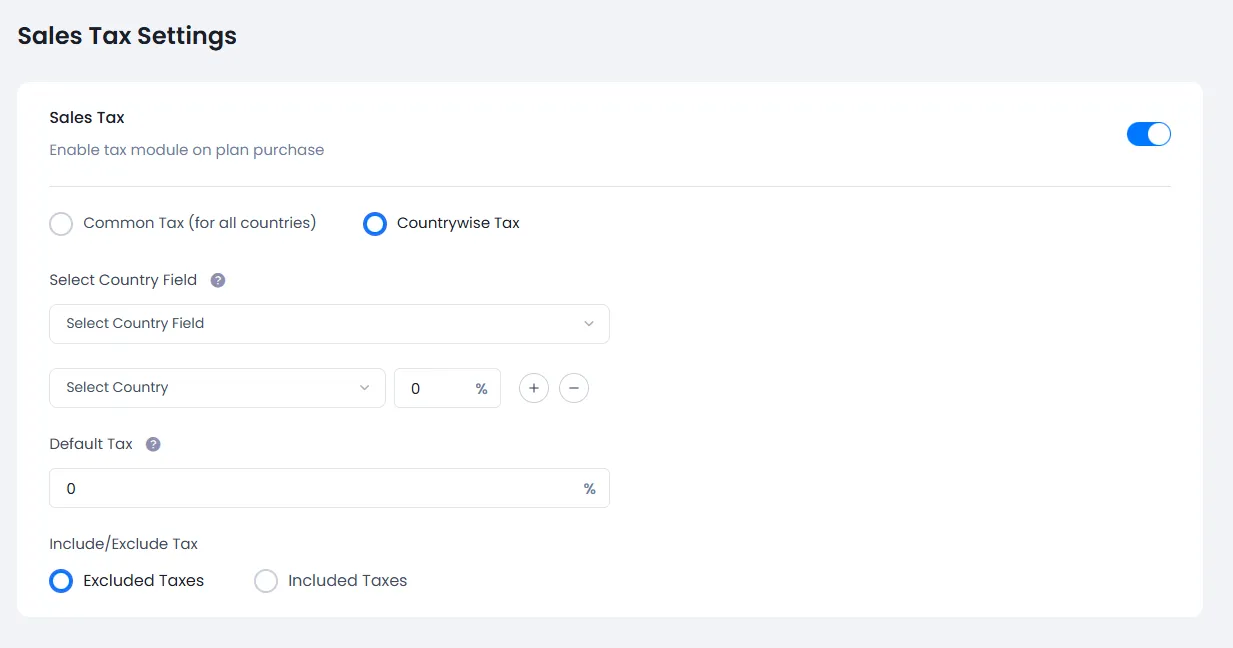
Task: Disable the Sales Tax toggle switch
Action: click(x=1148, y=134)
